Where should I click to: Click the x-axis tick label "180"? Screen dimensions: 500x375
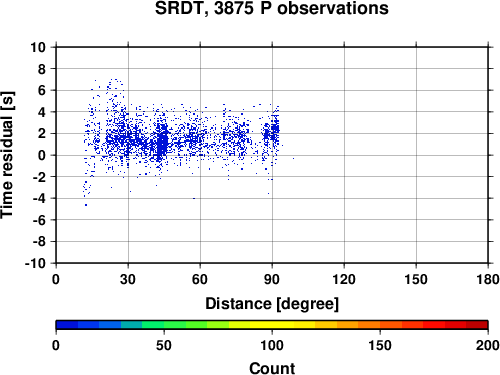tap(488, 279)
